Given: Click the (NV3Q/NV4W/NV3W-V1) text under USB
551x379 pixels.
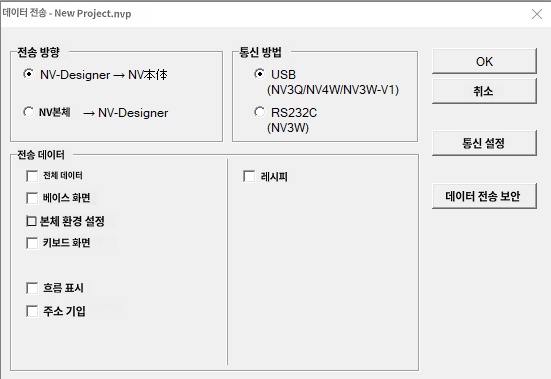Looking at the screenshot, I should point(333,90).
